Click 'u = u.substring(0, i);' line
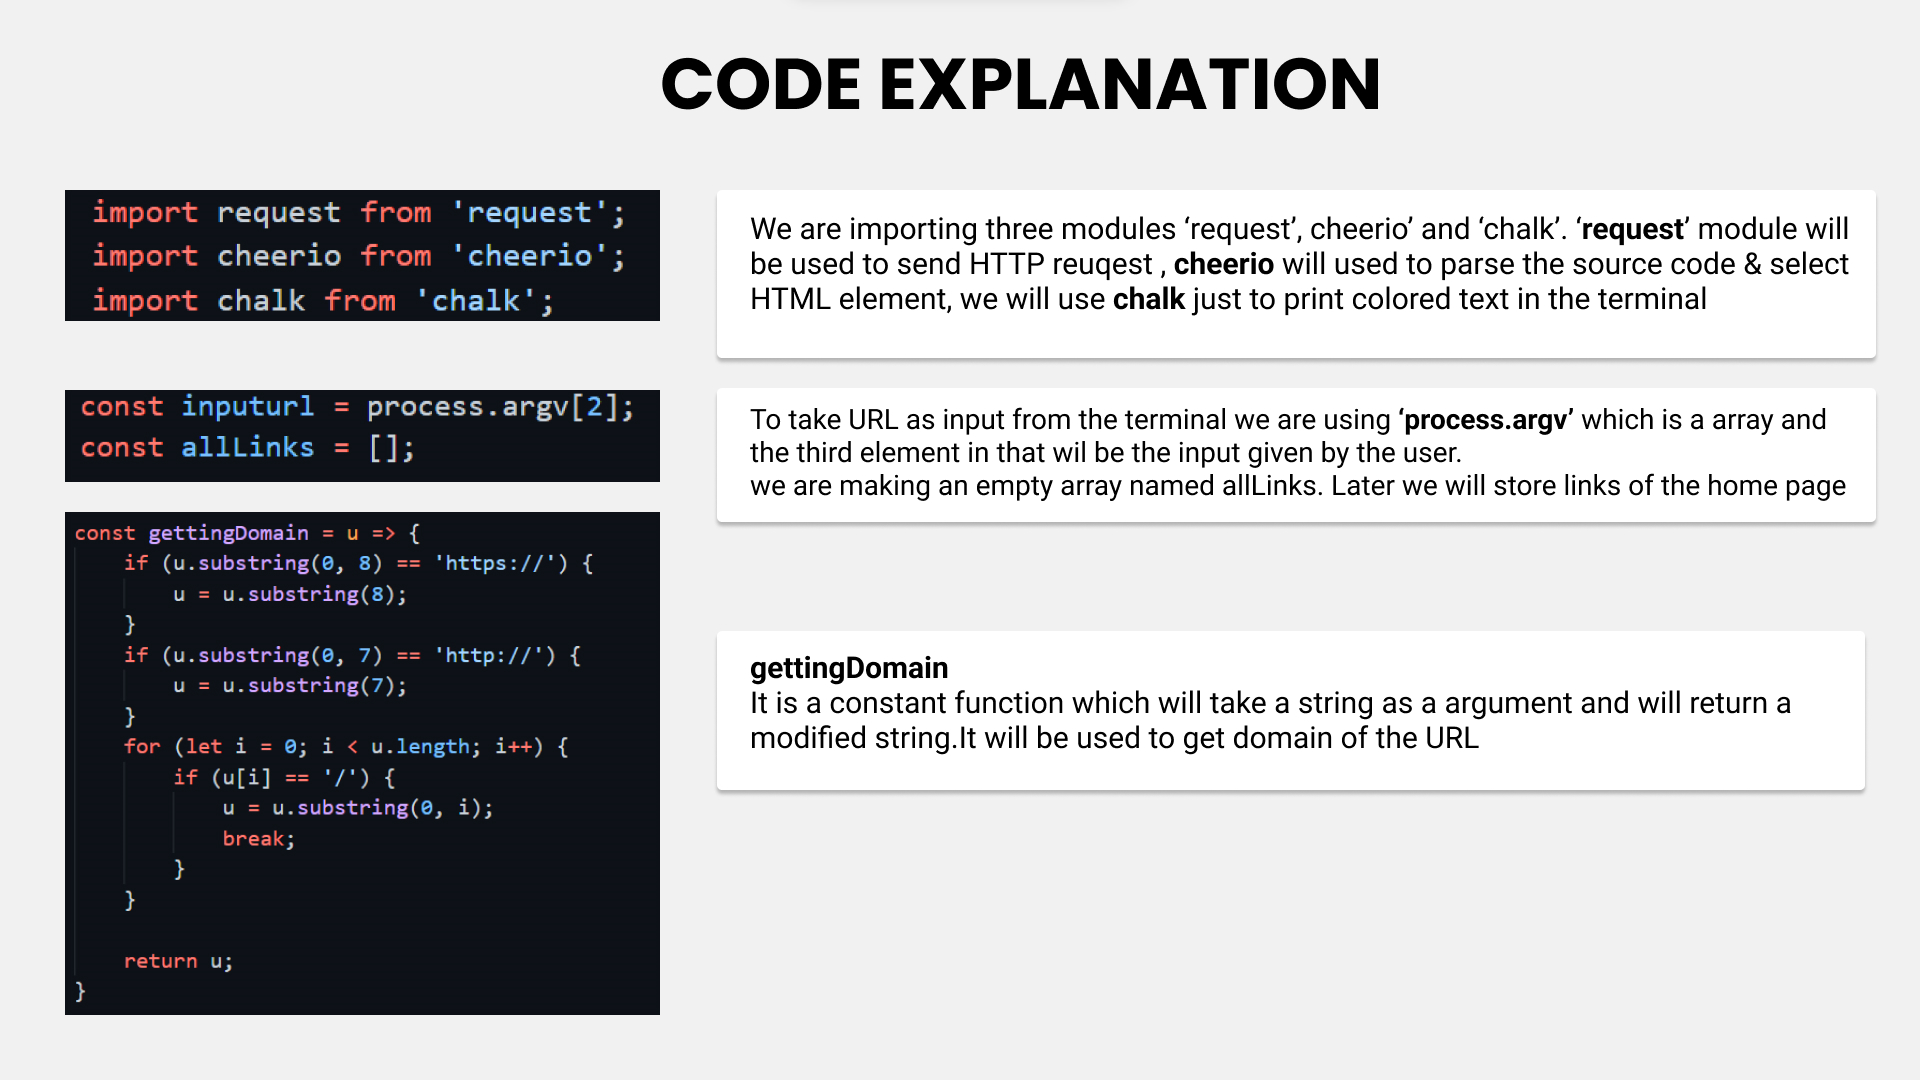The width and height of the screenshot is (1920, 1080). tap(358, 807)
